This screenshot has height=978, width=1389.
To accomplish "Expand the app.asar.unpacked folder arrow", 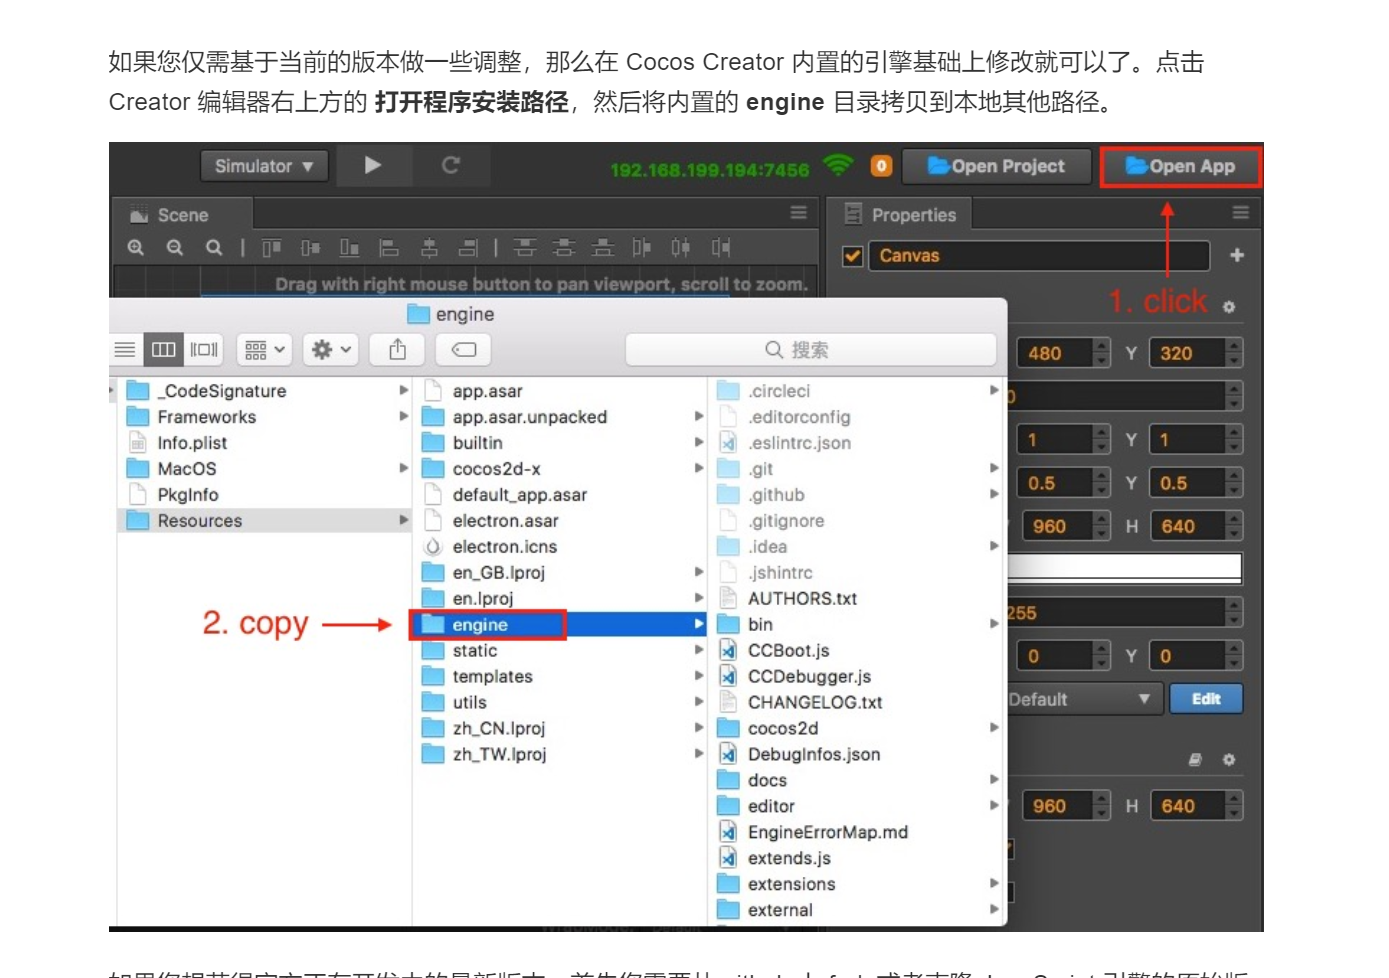I will click(x=699, y=417).
